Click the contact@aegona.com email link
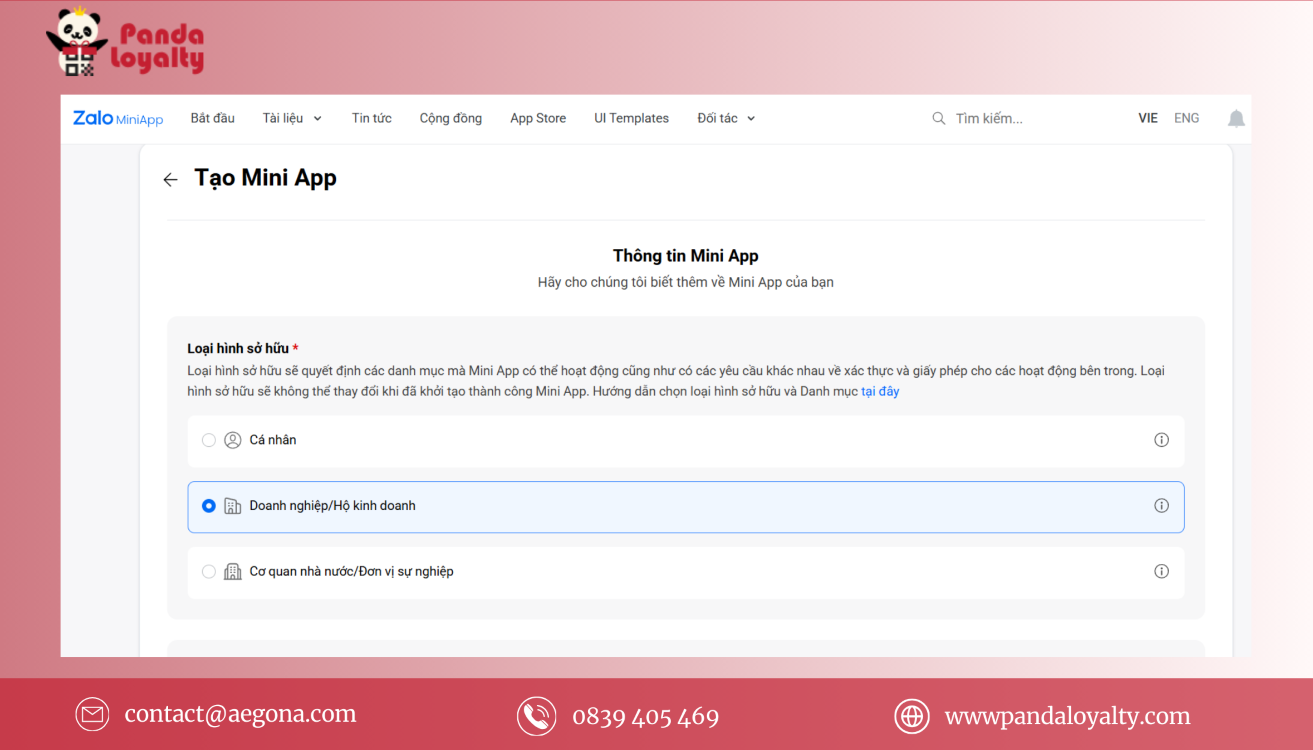This screenshot has height=750, width=1313. [240, 714]
